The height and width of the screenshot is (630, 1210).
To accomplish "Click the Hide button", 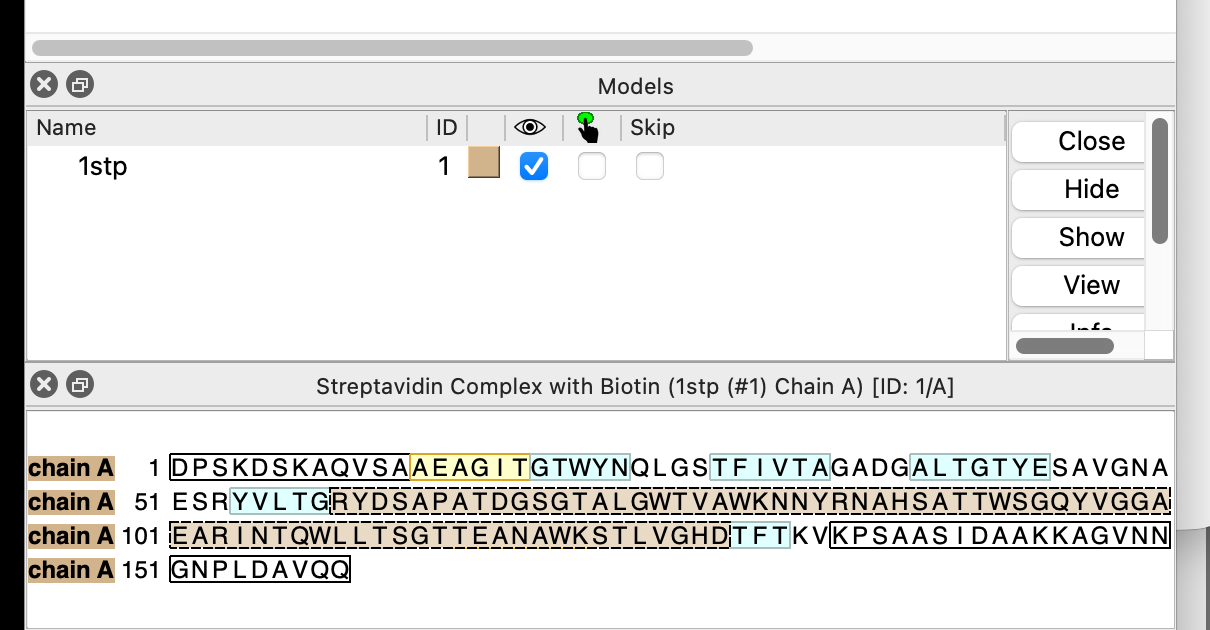I will tap(1079, 189).
